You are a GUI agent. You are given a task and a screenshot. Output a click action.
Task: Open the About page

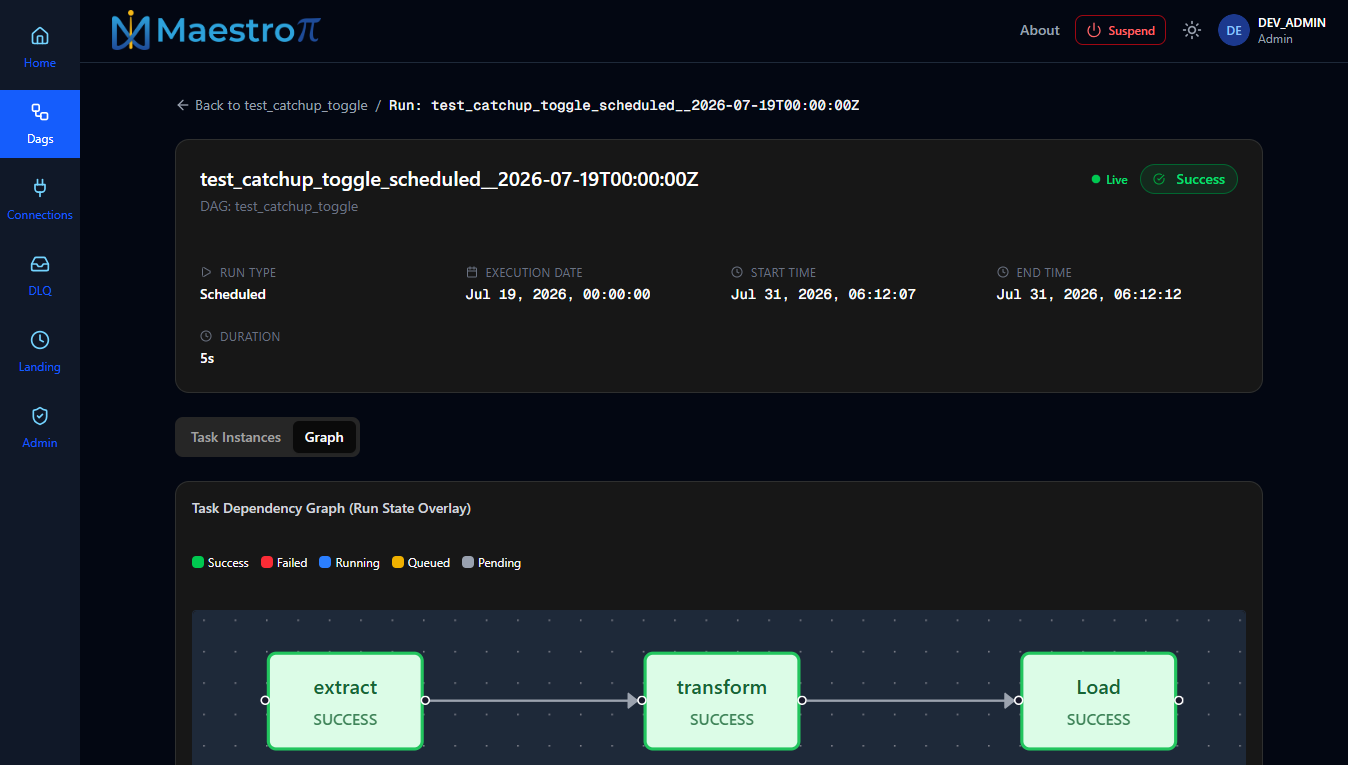coord(1040,30)
